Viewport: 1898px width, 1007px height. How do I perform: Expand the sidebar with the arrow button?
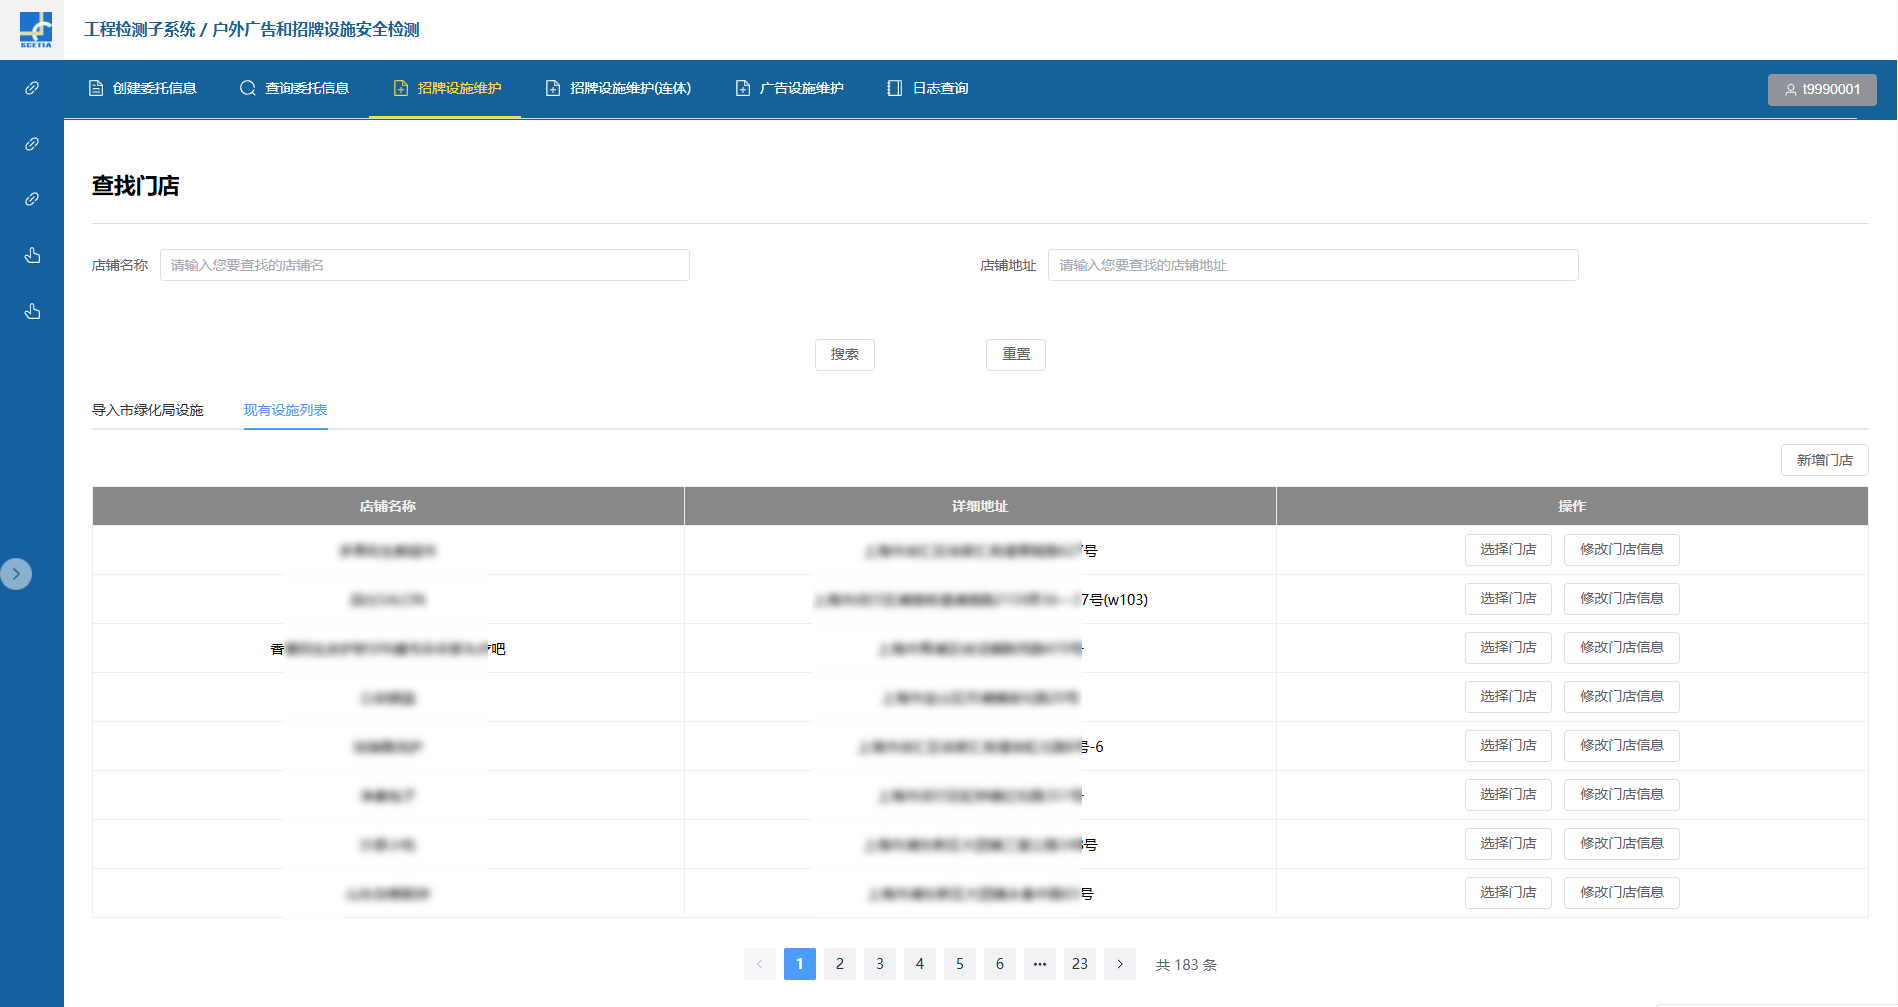point(16,574)
